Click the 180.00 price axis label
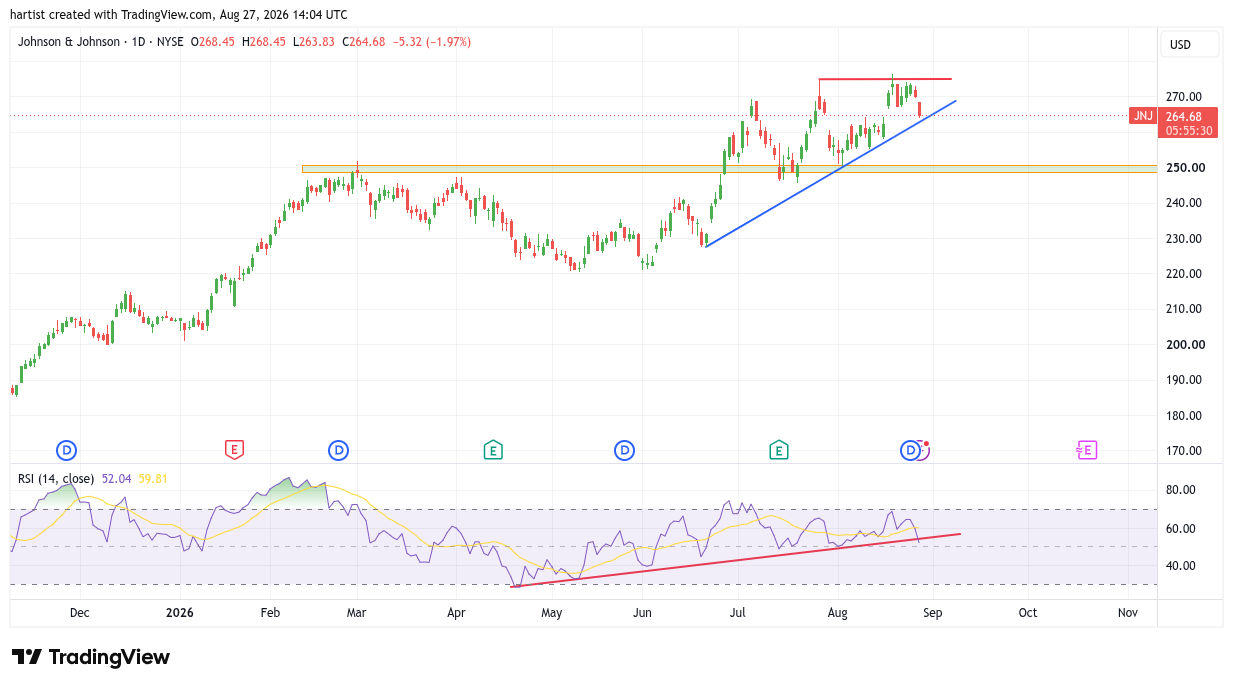The width and height of the screenshot is (1233, 687). click(x=1185, y=416)
